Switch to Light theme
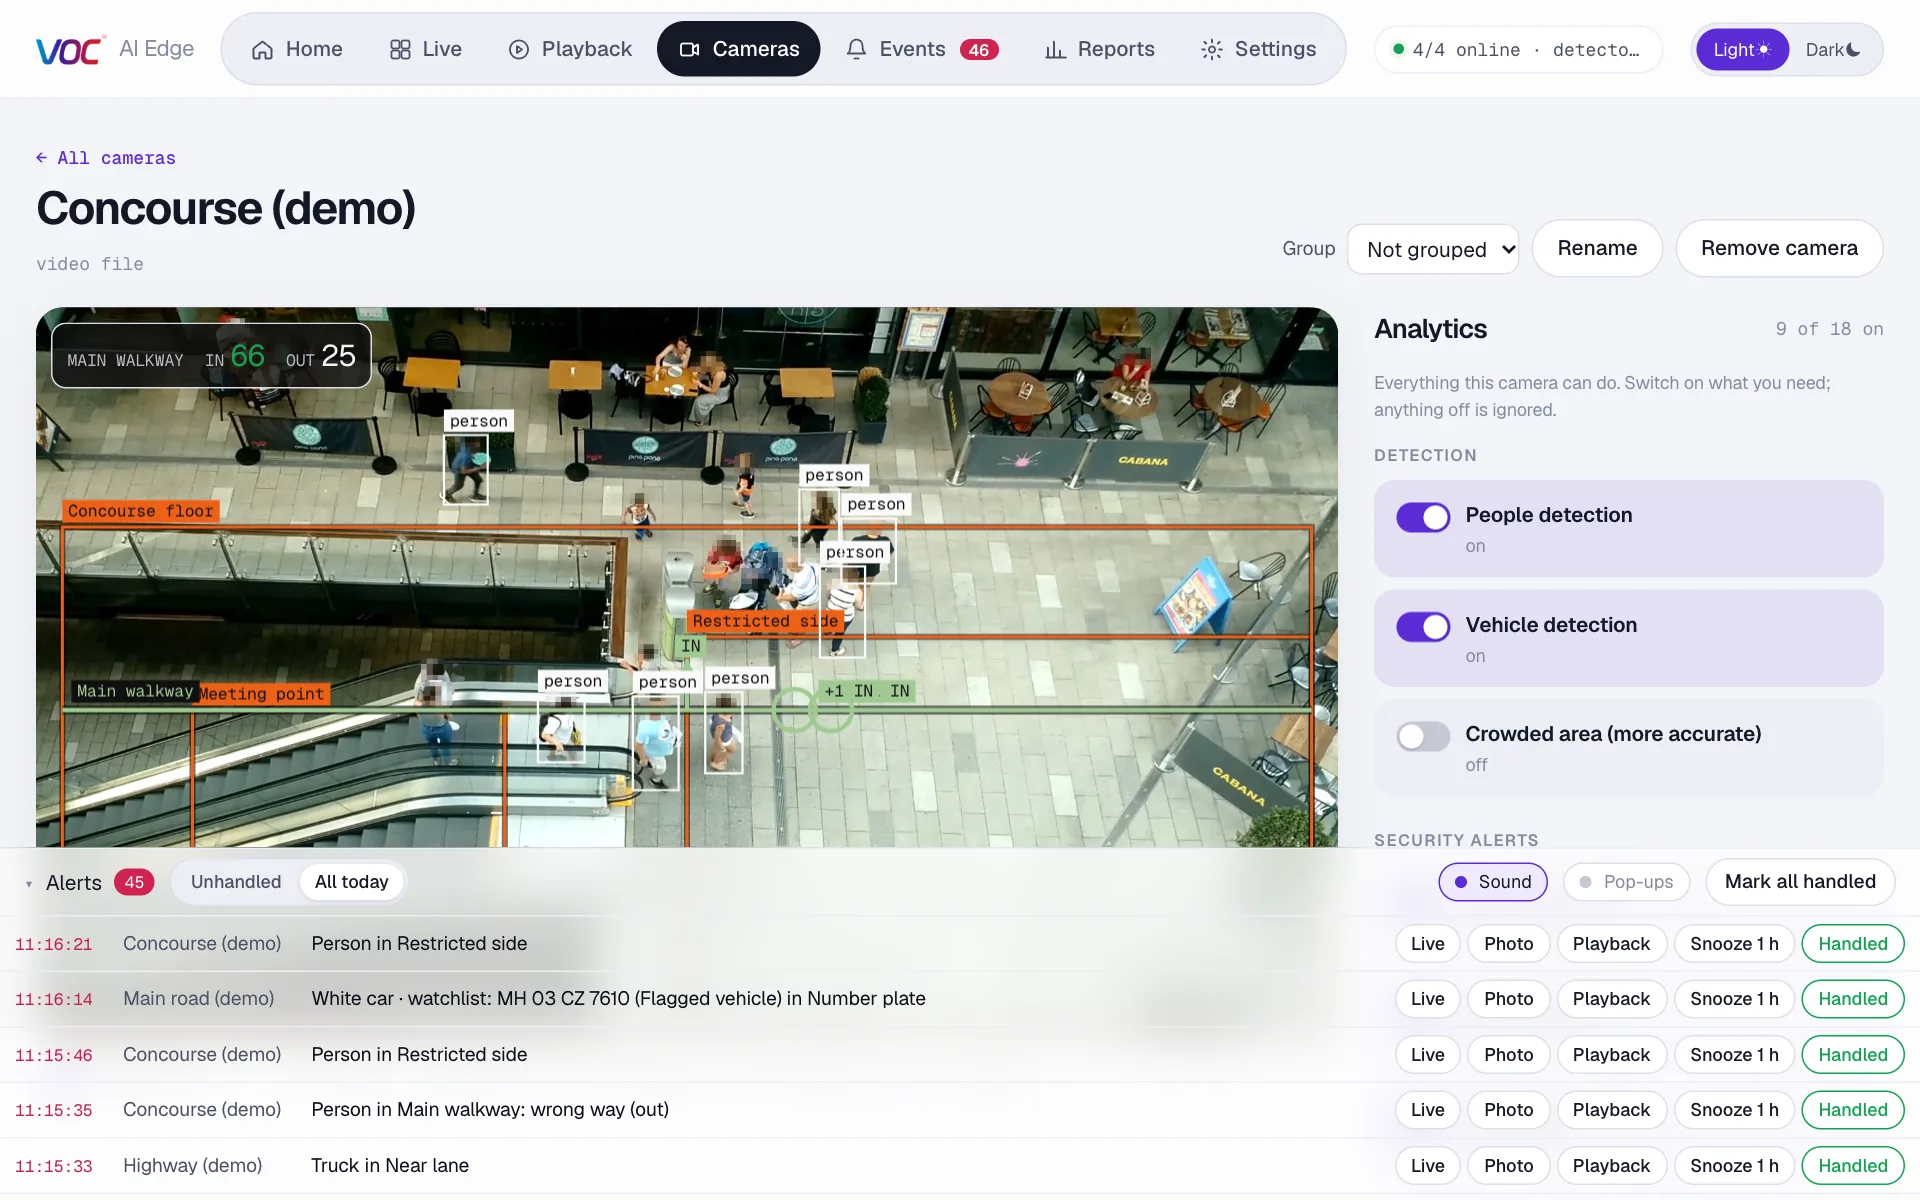The image size is (1920, 1200). 1742,50
